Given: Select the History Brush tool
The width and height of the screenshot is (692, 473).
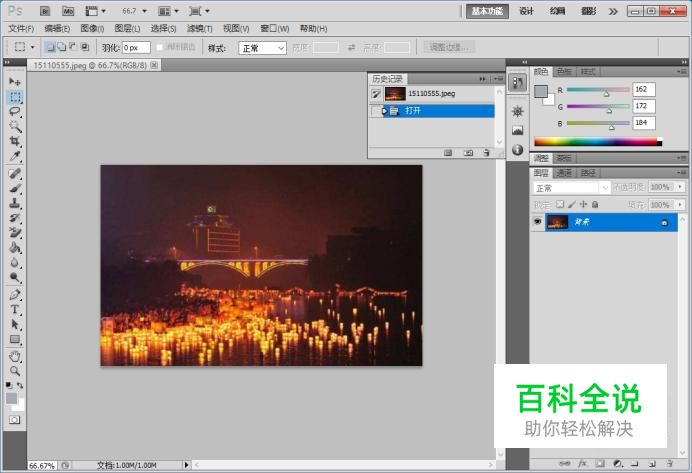Looking at the screenshot, I should click(x=15, y=218).
